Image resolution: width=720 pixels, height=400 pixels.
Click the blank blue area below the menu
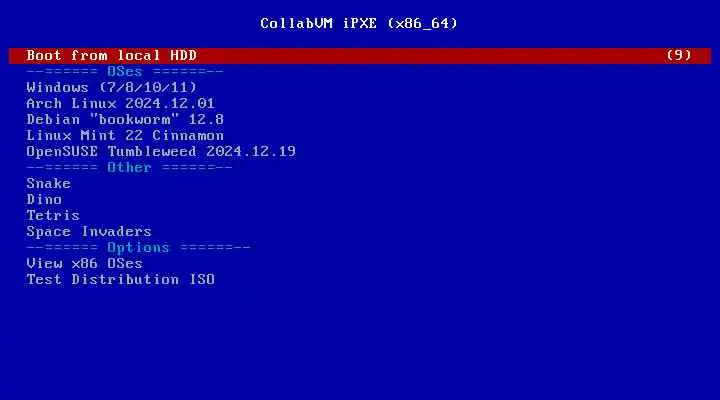coord(360,344)
